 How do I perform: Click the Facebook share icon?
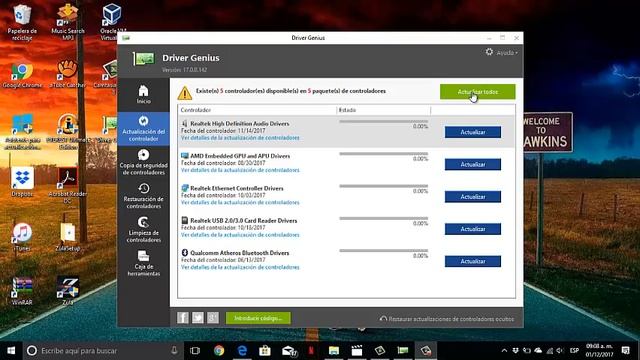183,318
